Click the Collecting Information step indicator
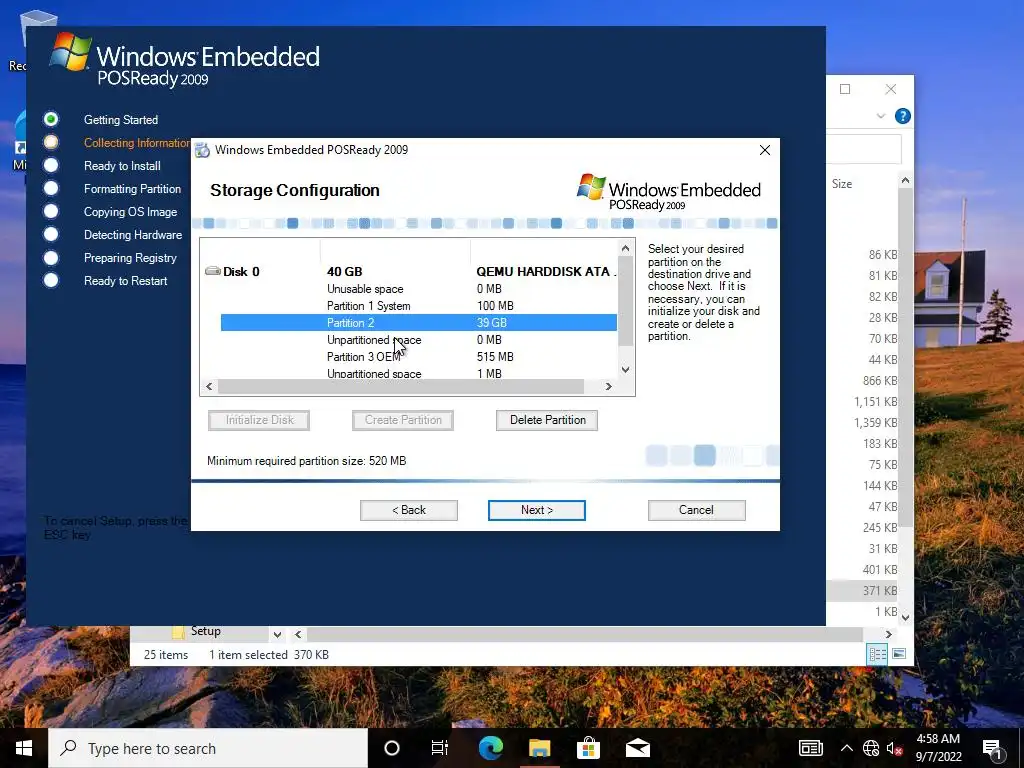 pyautogui.click(x=51, y=142)
